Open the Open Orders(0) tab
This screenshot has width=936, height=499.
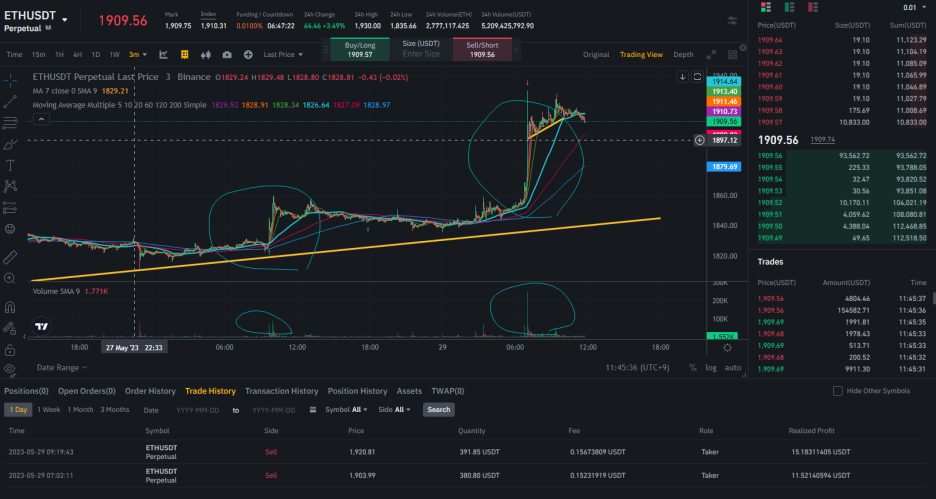click(x=87, y=391)
